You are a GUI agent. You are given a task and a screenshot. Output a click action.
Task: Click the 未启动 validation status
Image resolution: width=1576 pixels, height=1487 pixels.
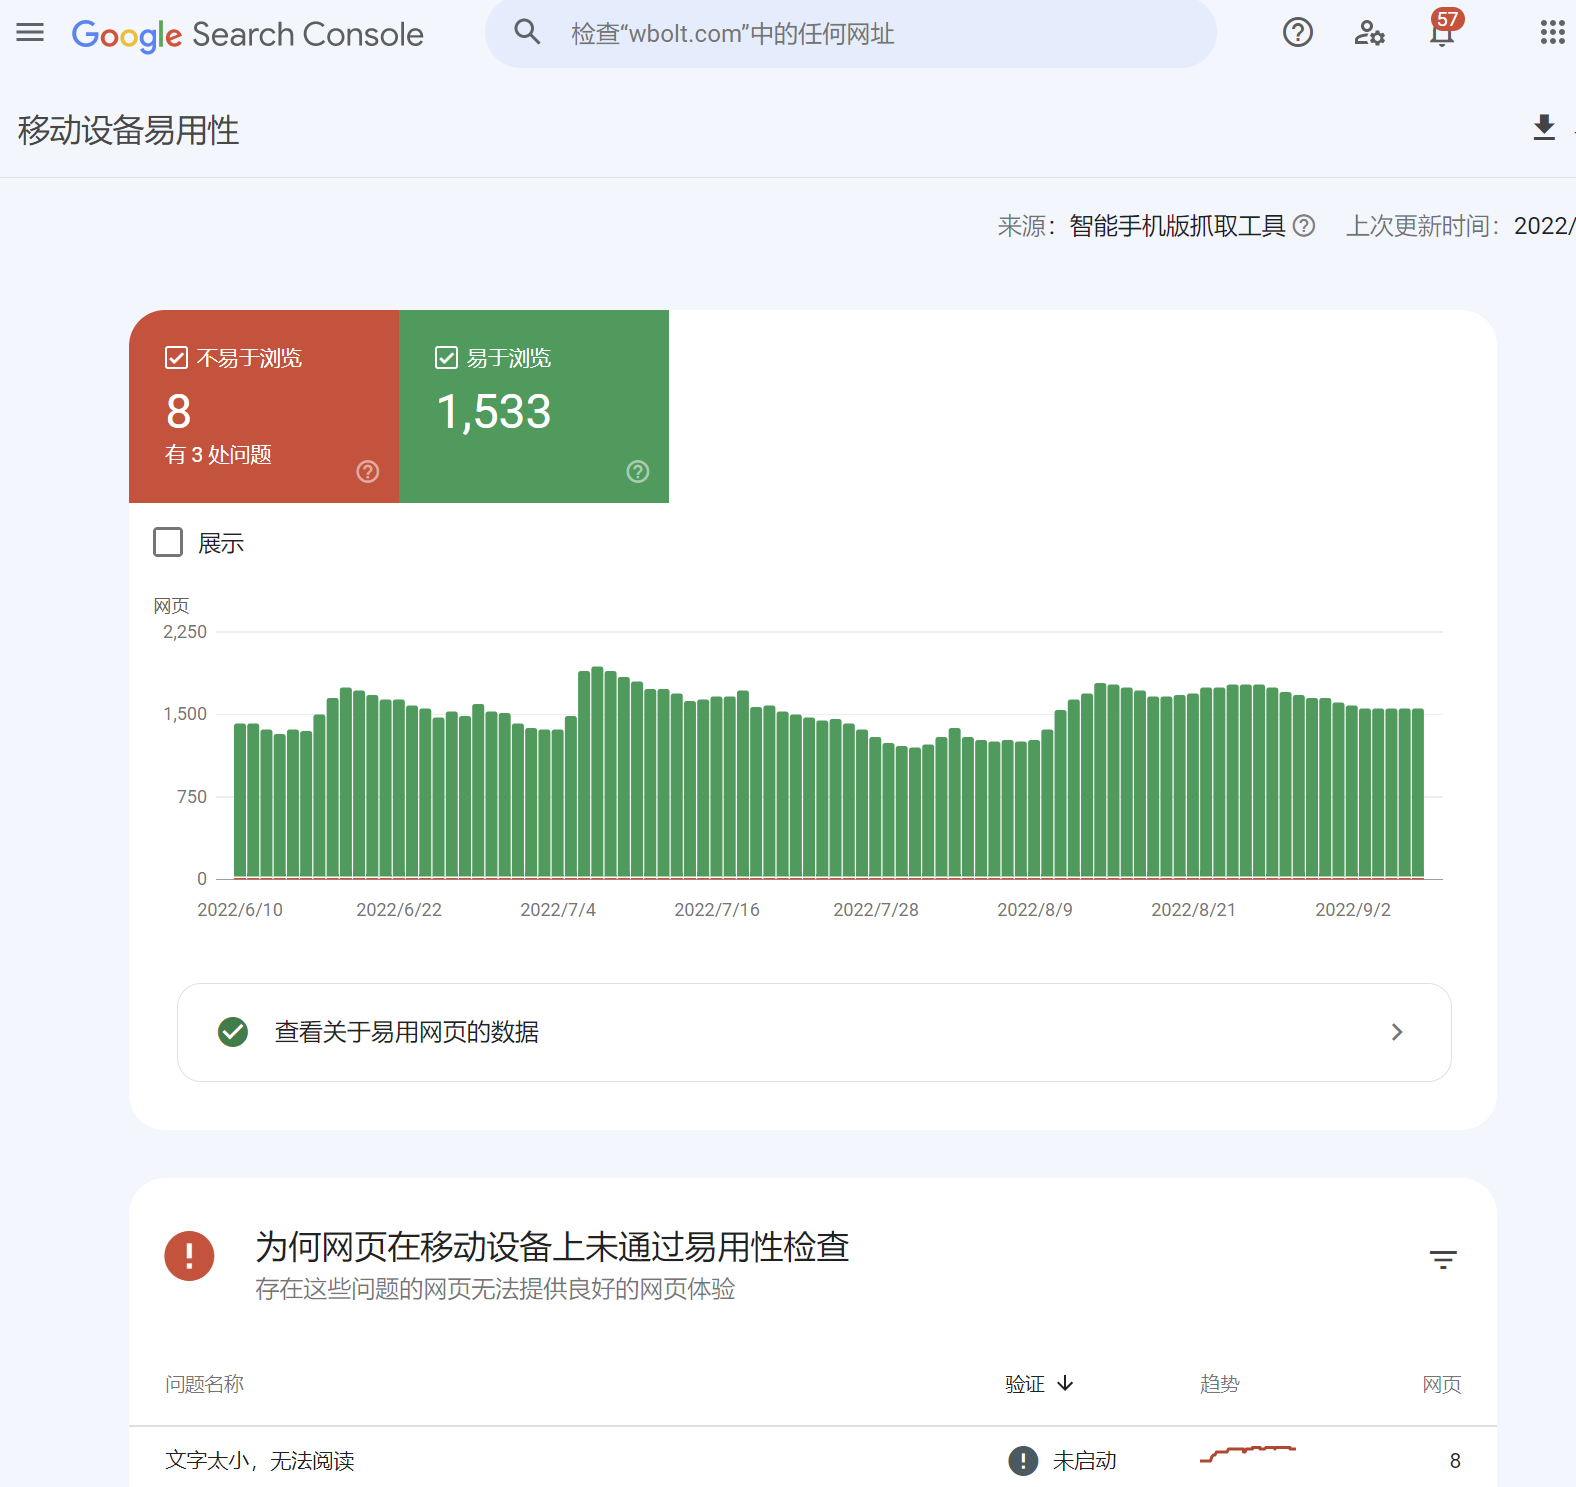tap(1085, 1461)
